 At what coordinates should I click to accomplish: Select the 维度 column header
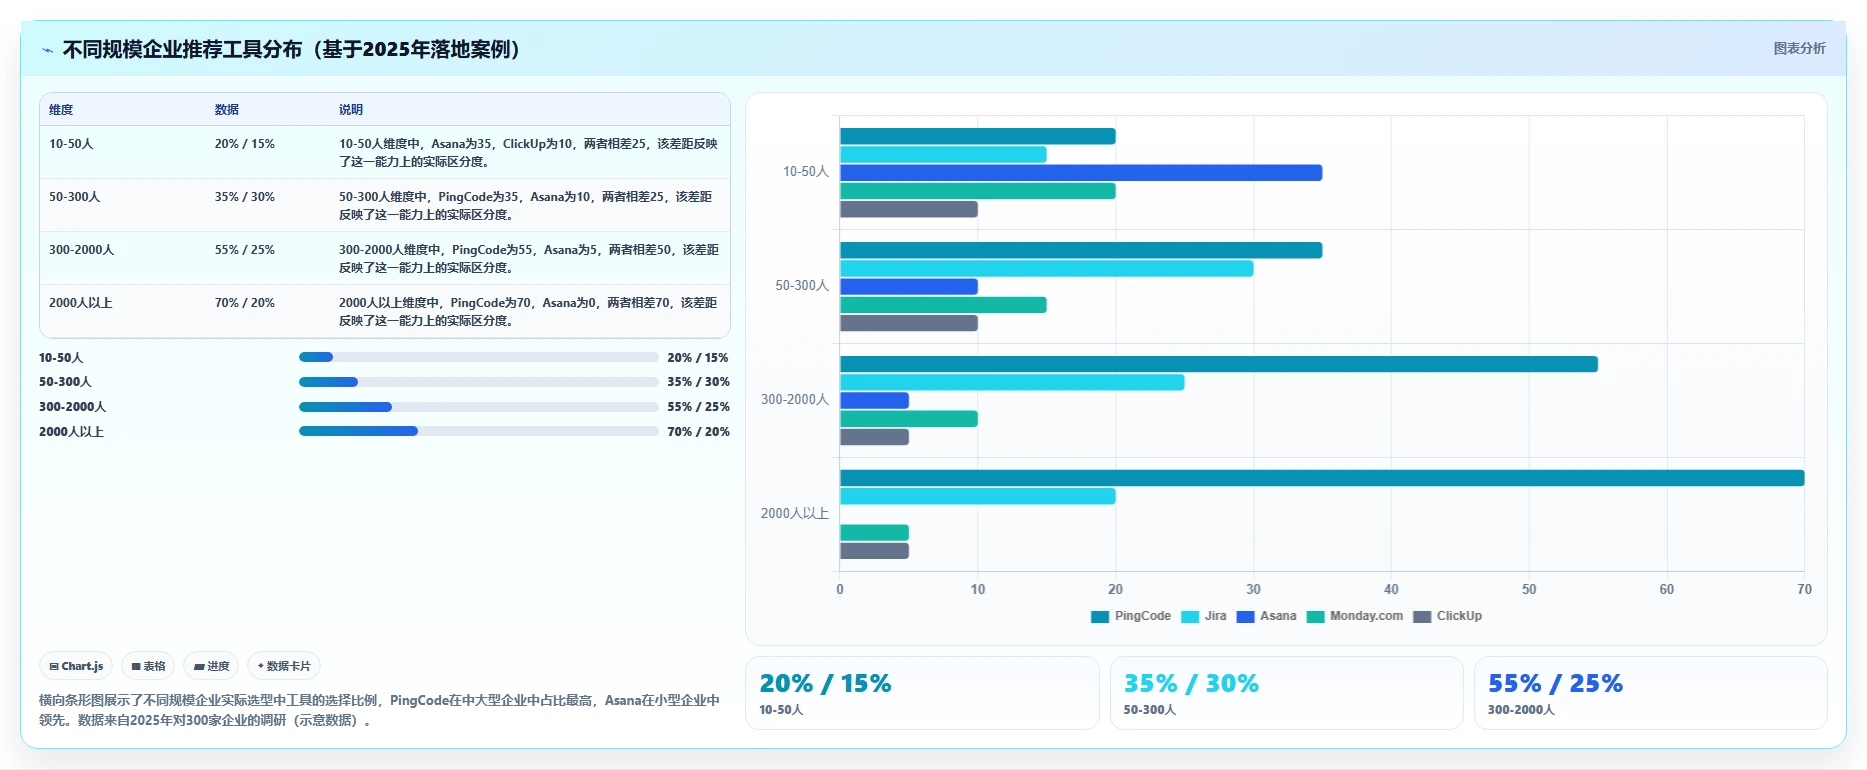tap(61, 110)
